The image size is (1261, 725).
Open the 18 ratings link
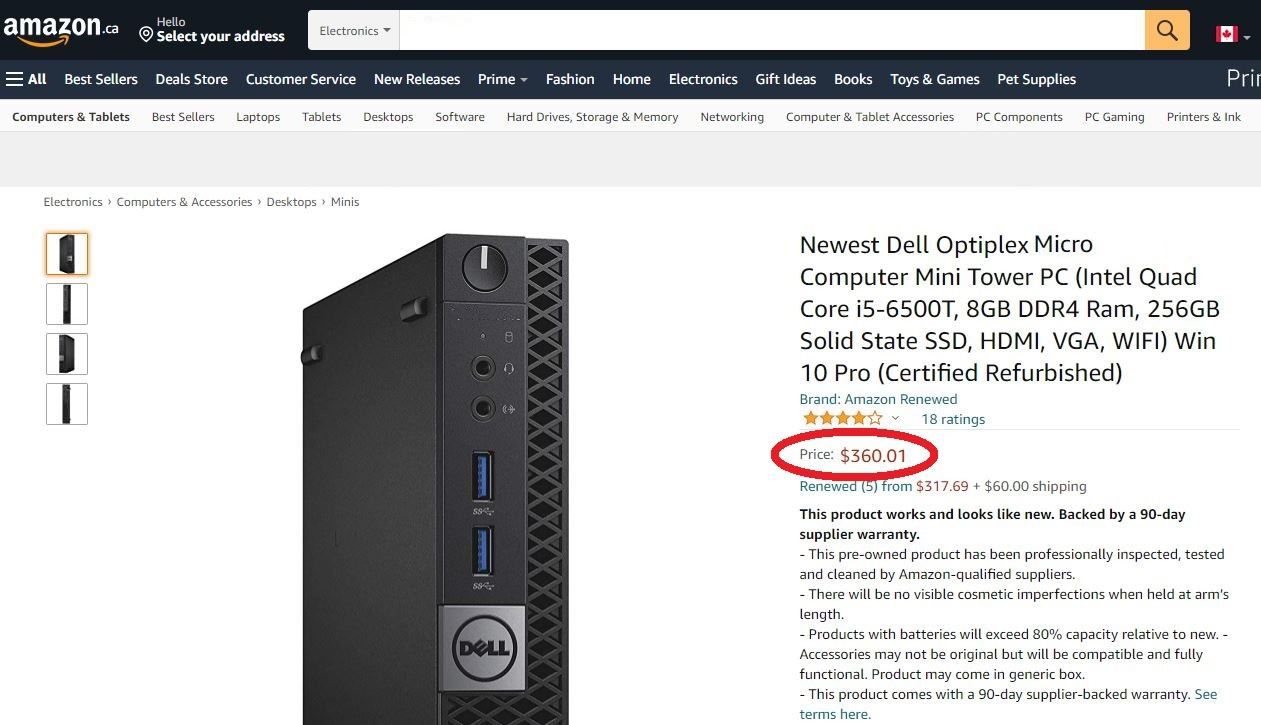tap(952, 419)
